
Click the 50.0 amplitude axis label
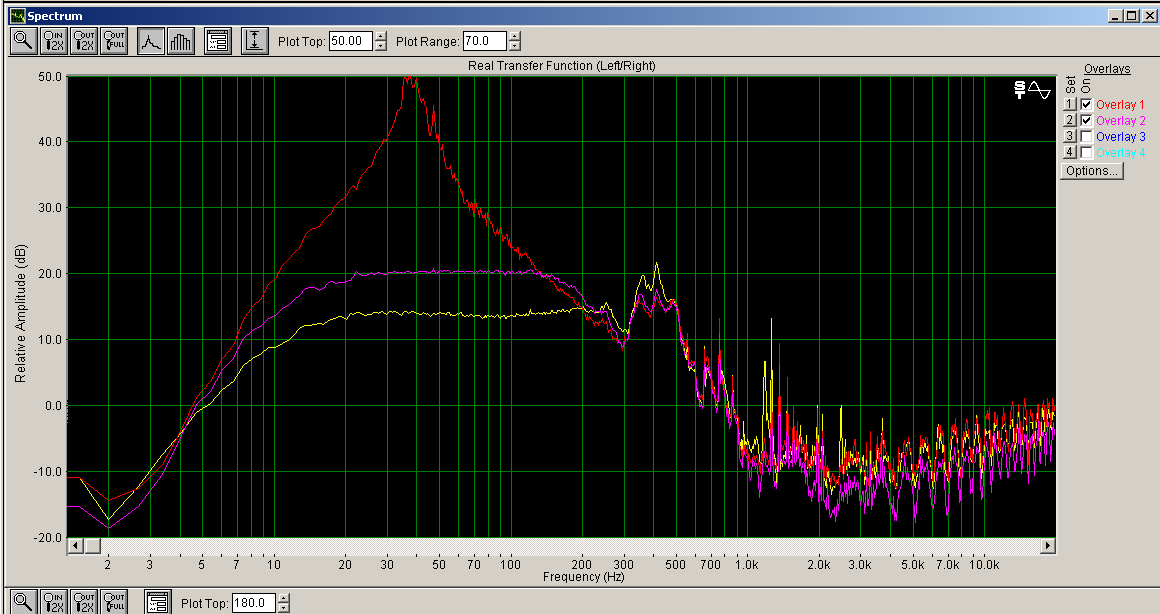(x=50, y=76)
